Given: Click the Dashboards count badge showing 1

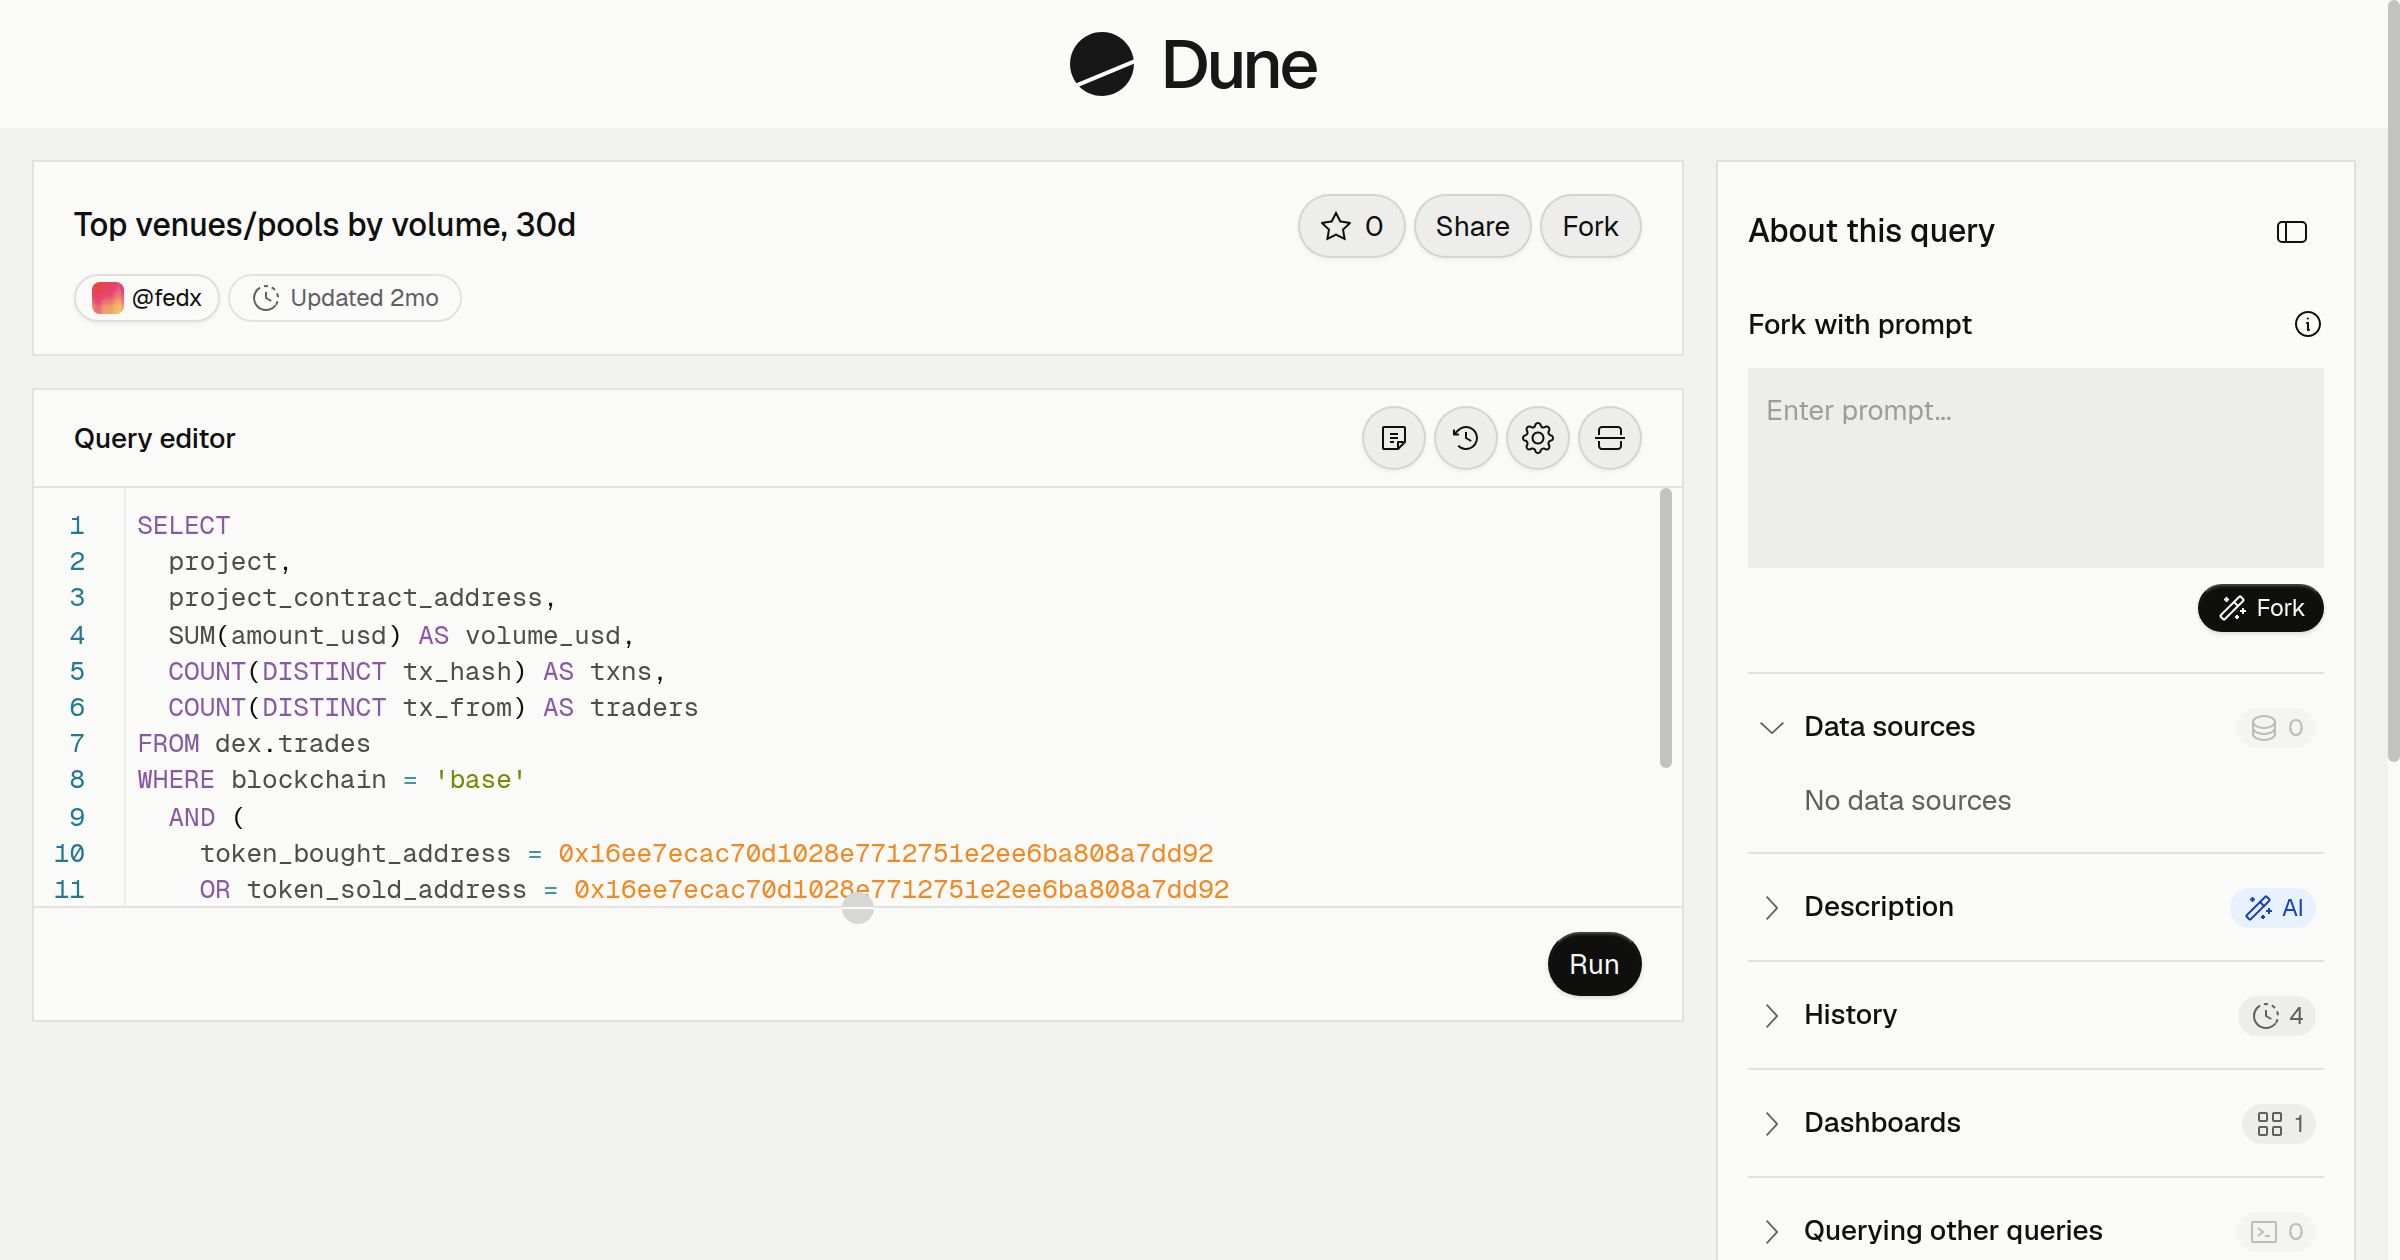Looking at the screenshot, I should [2278, 1124].
